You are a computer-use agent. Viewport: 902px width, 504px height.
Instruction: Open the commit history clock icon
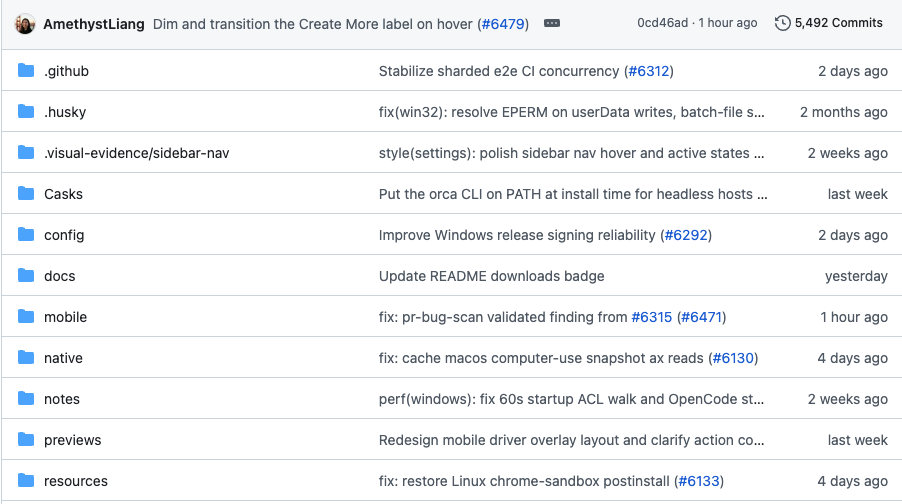click(x=782, y=24)
